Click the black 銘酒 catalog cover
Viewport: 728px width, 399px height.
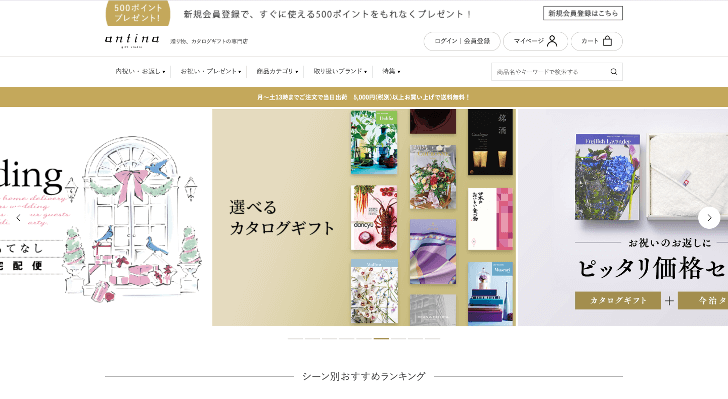490,142
